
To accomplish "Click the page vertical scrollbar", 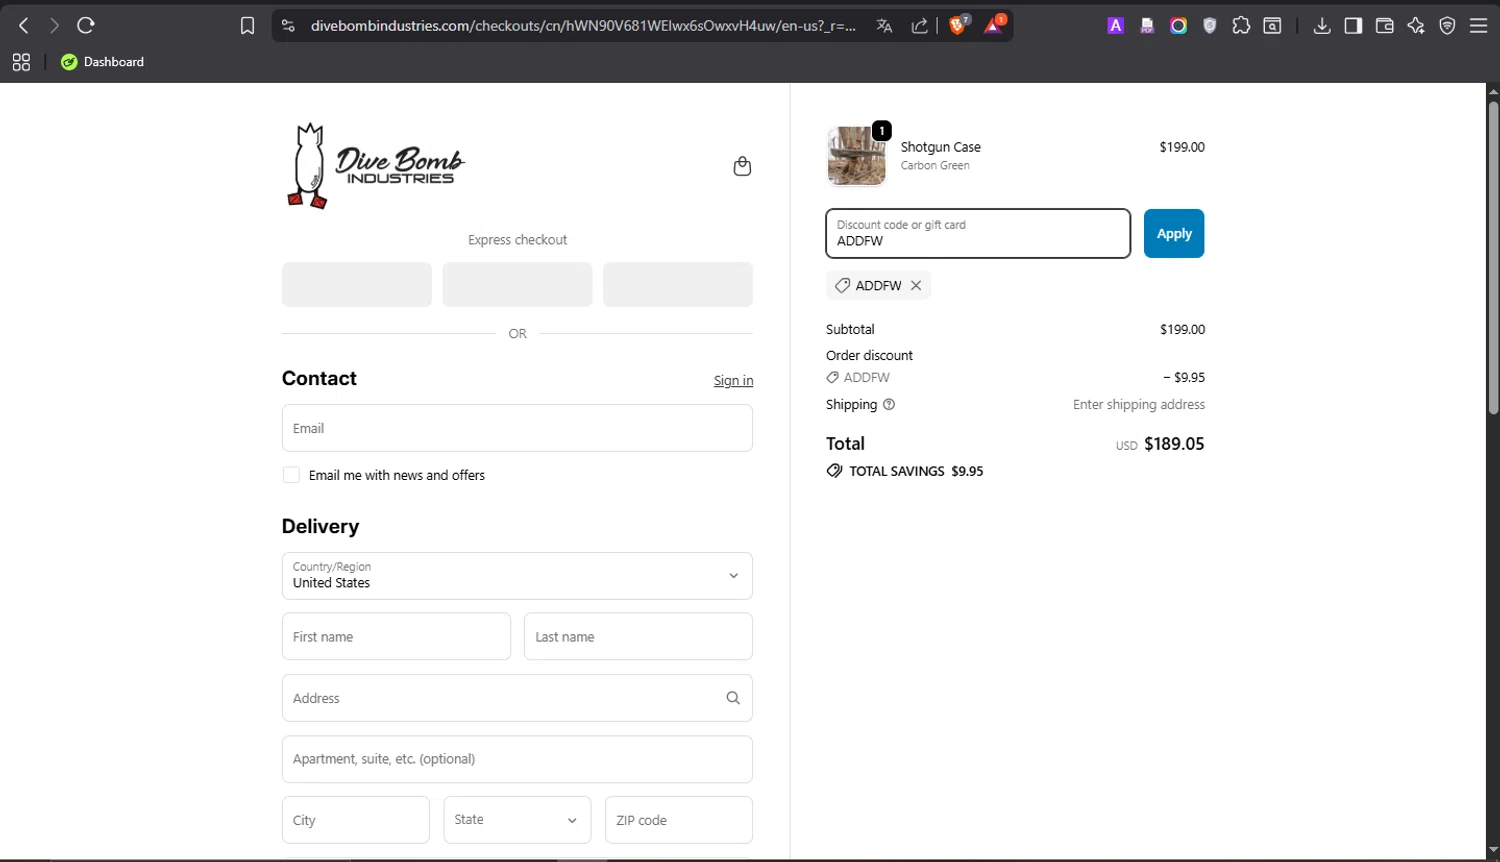I will coord(1493,258).
